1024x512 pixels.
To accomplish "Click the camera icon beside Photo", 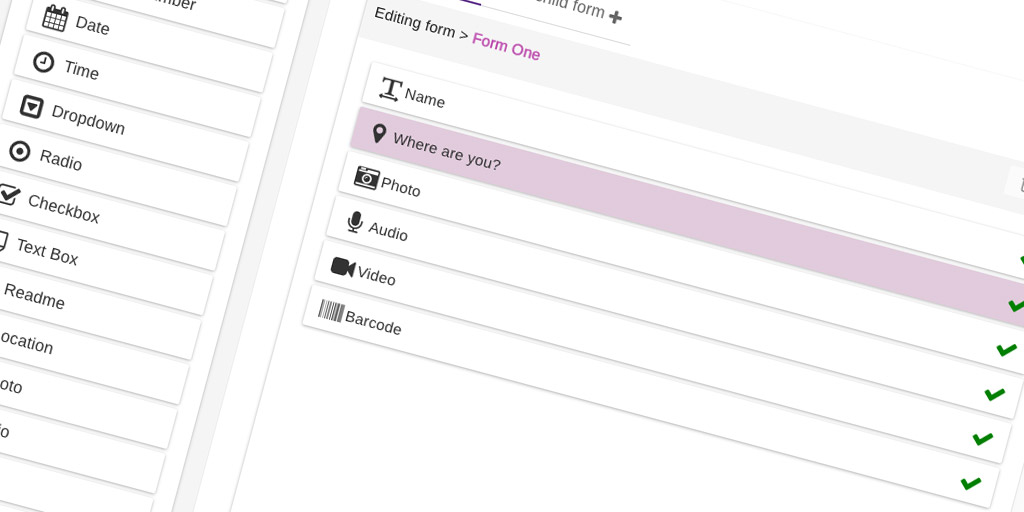I will click(x=366, y=177).
